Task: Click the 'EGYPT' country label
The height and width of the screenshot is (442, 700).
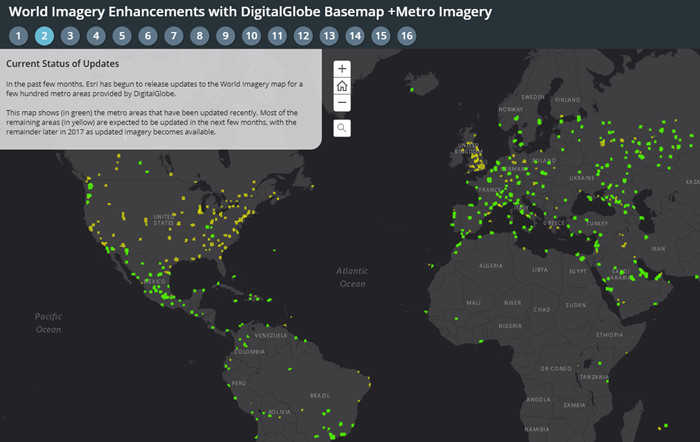Action: 578,271
